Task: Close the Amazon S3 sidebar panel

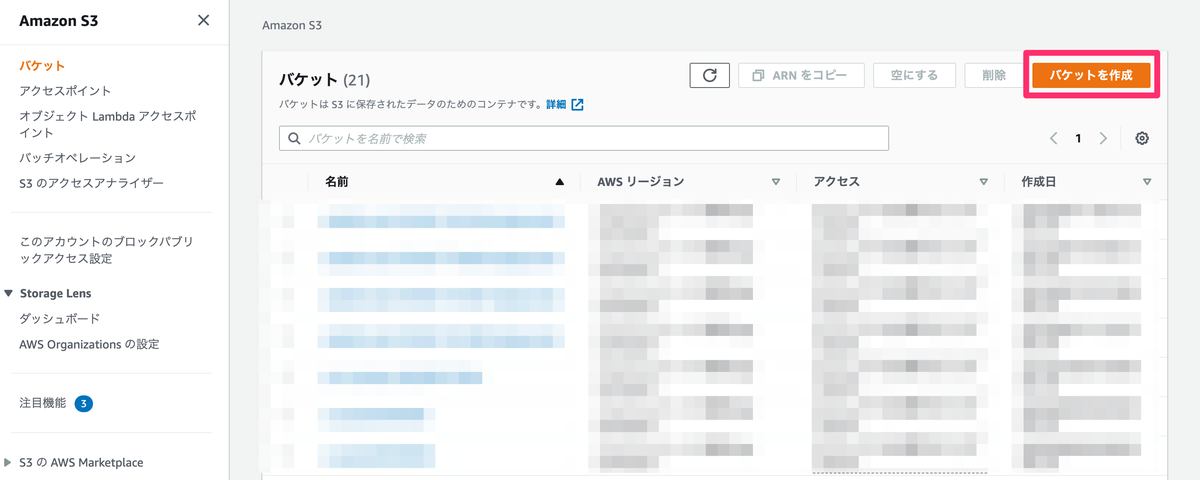Action: (204, 20)
